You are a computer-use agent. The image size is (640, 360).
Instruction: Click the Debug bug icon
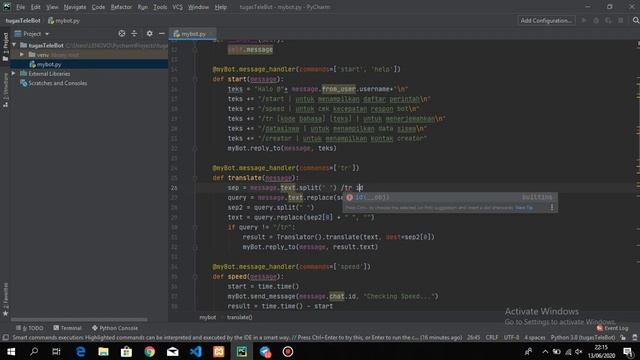596,20
